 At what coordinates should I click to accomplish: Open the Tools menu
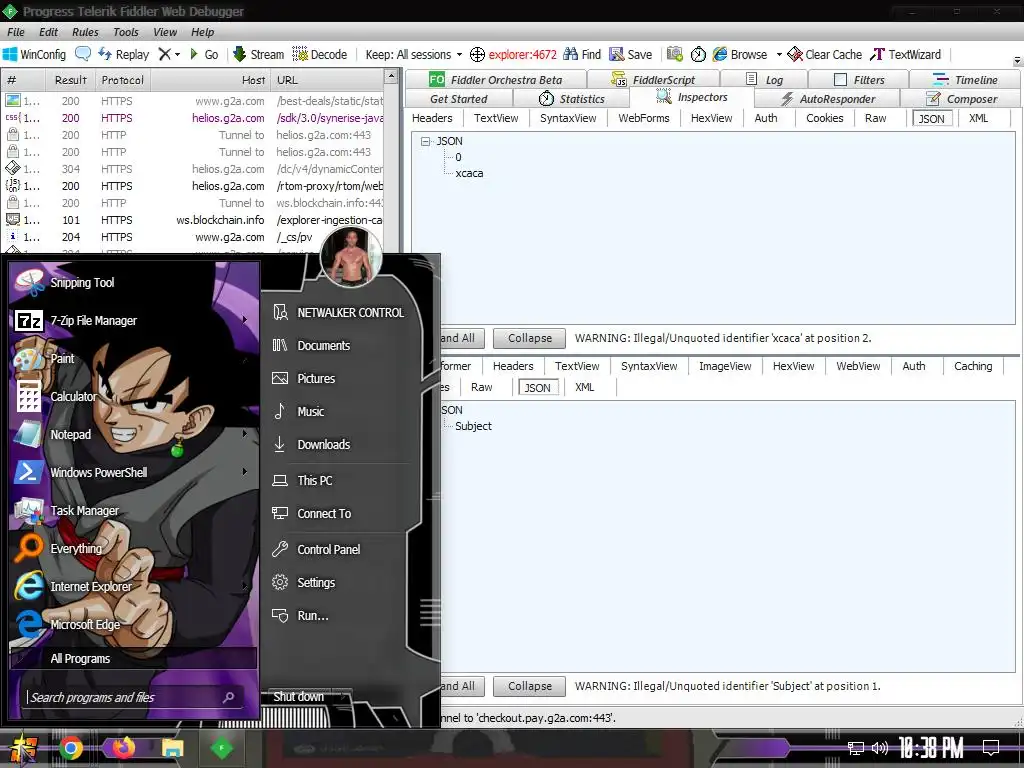[x=125, y=32]
